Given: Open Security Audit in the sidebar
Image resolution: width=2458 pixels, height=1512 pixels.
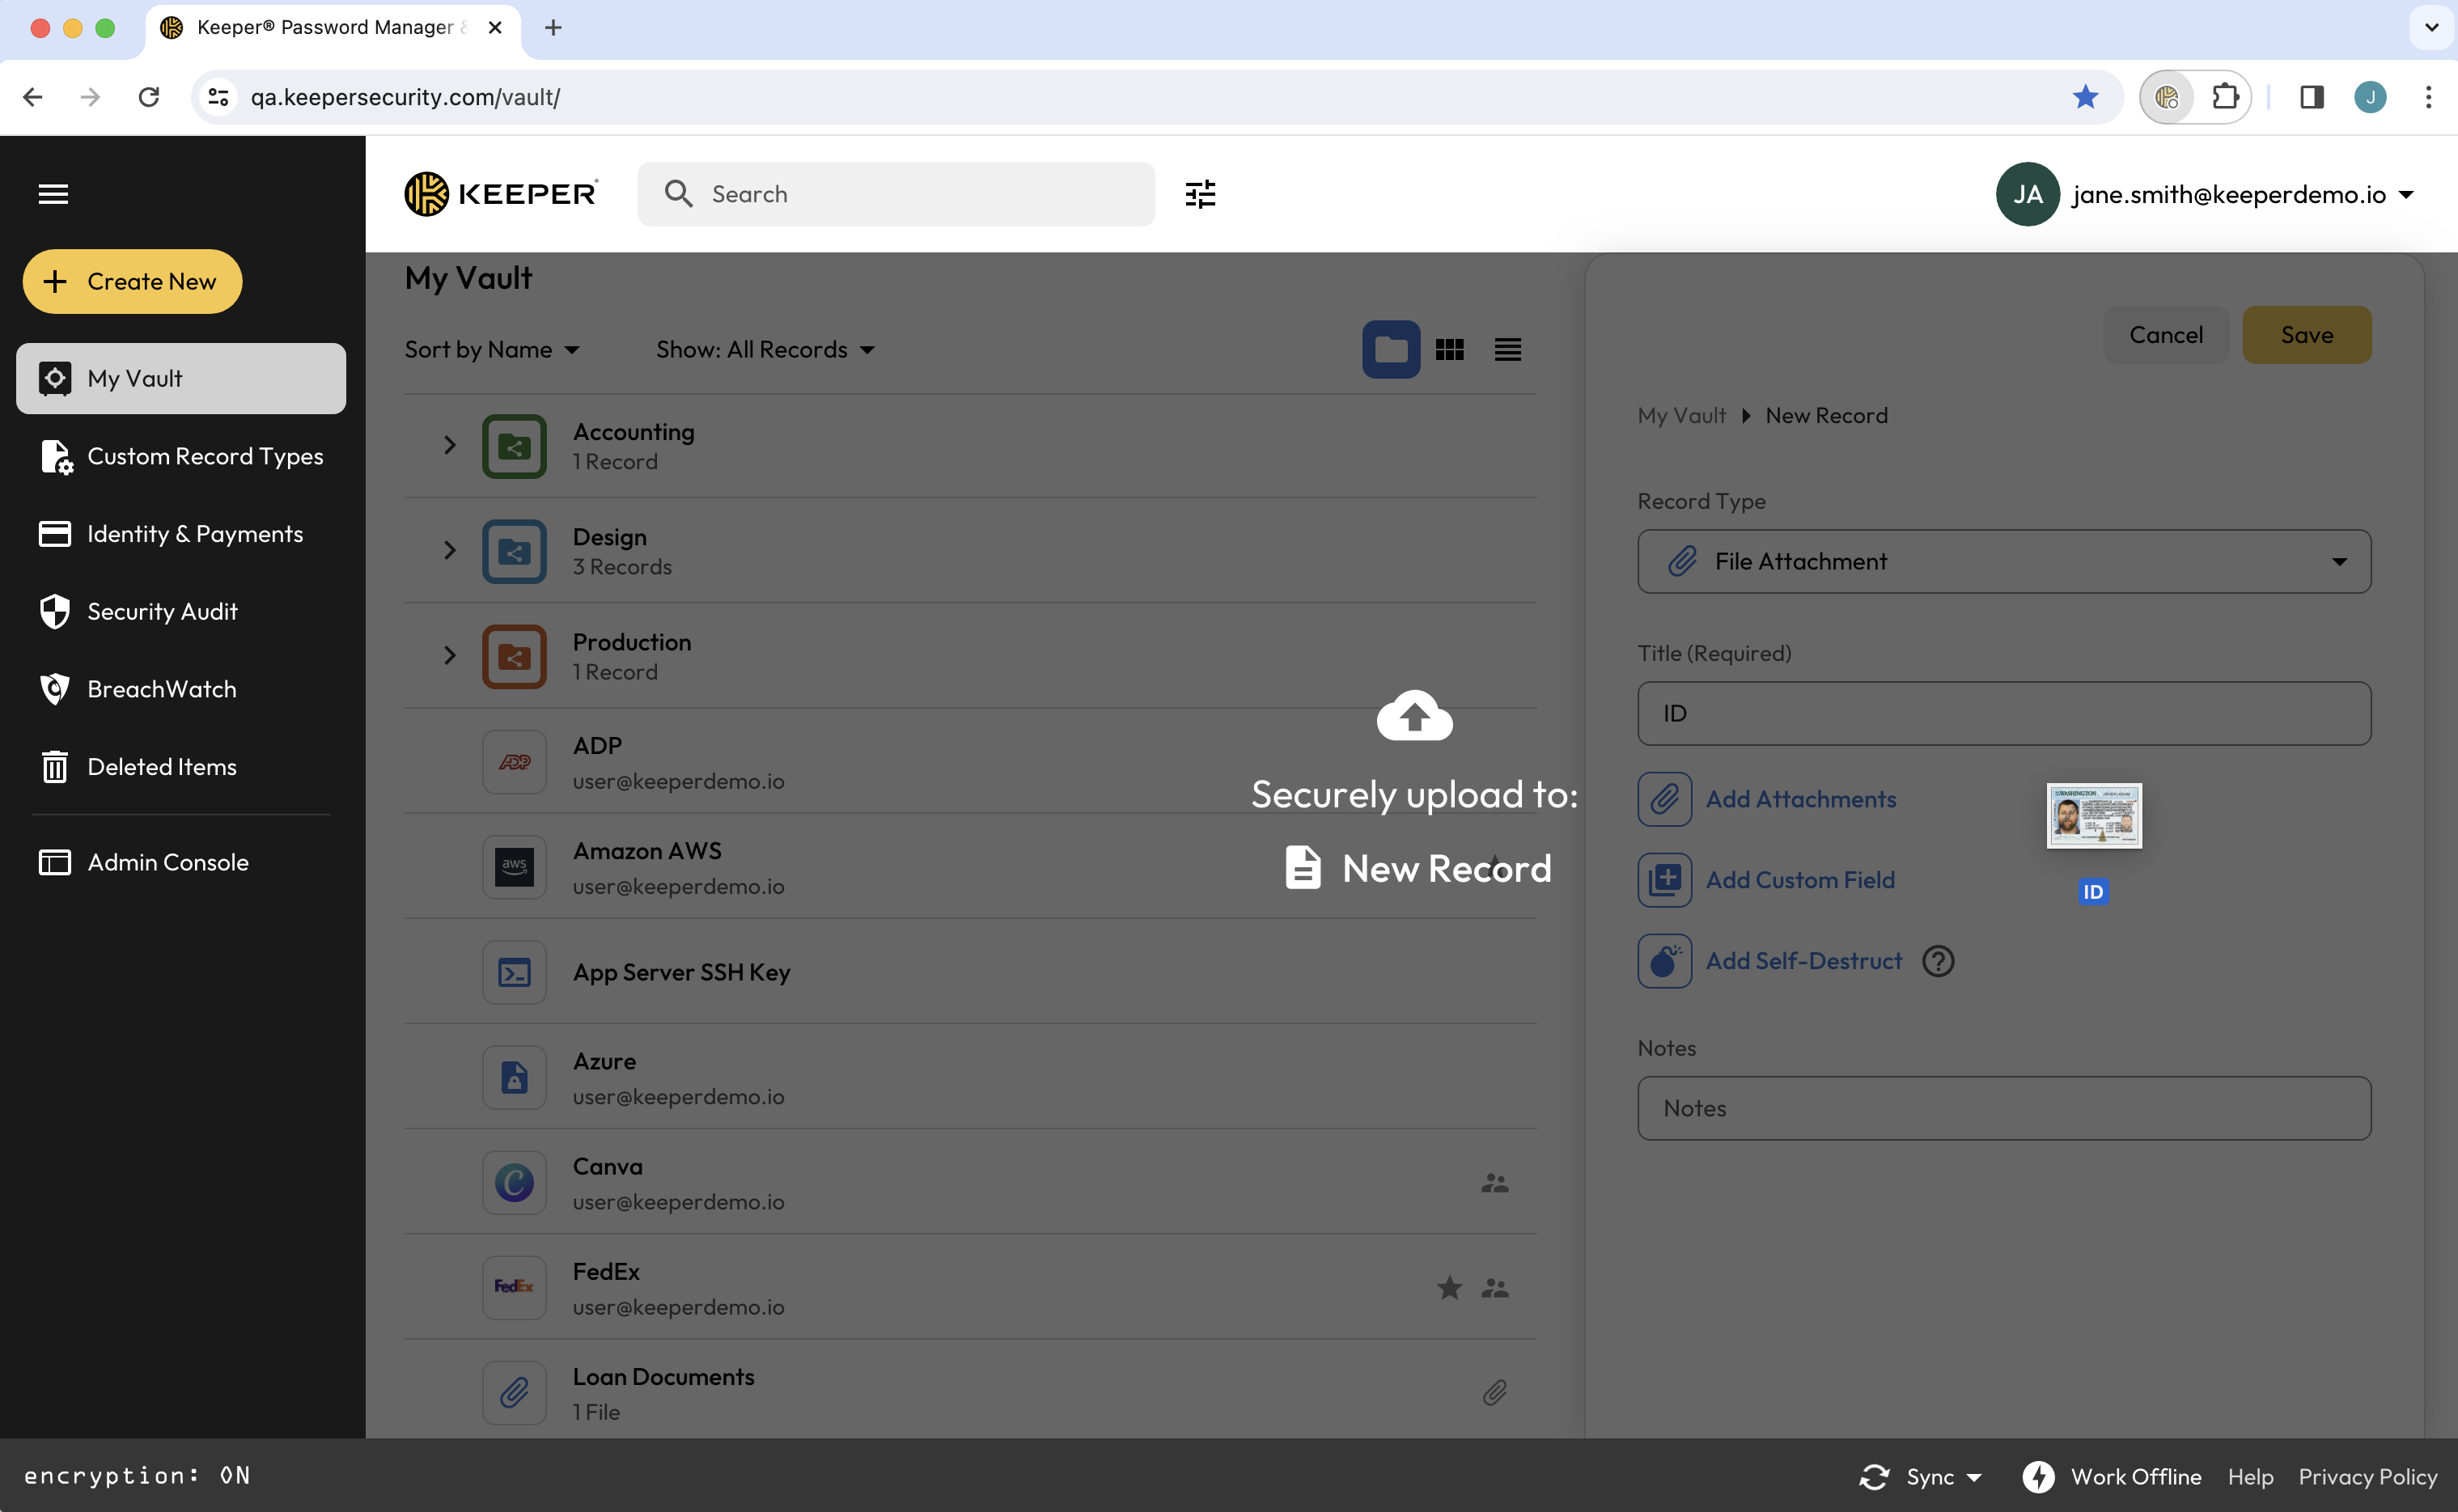Looking at the screenshot, I should coord(162,612).
